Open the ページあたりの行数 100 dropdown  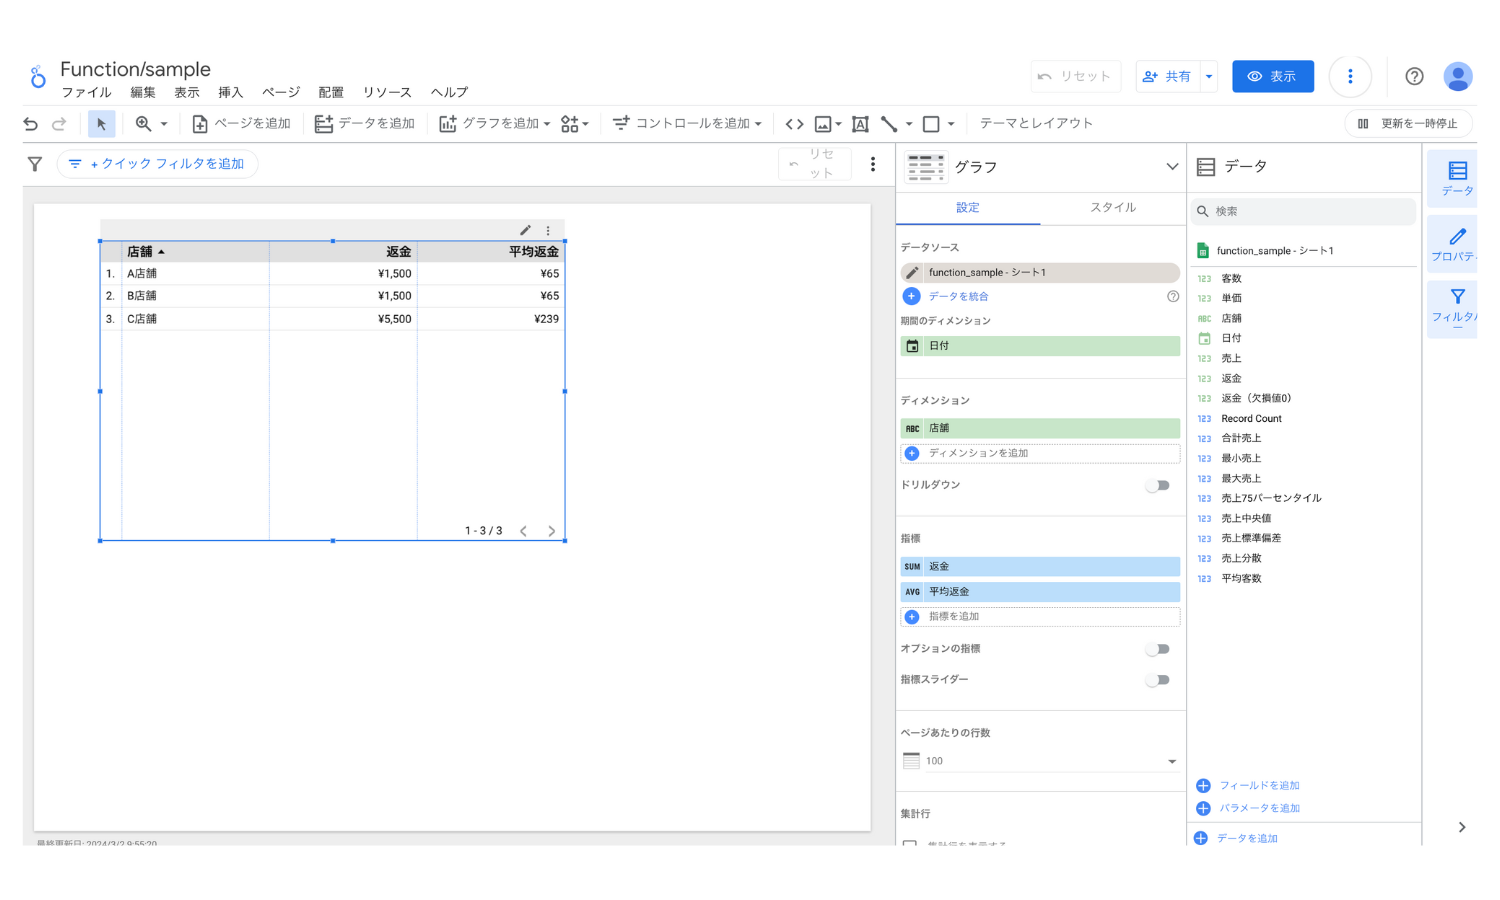[x=1040, y=761]
